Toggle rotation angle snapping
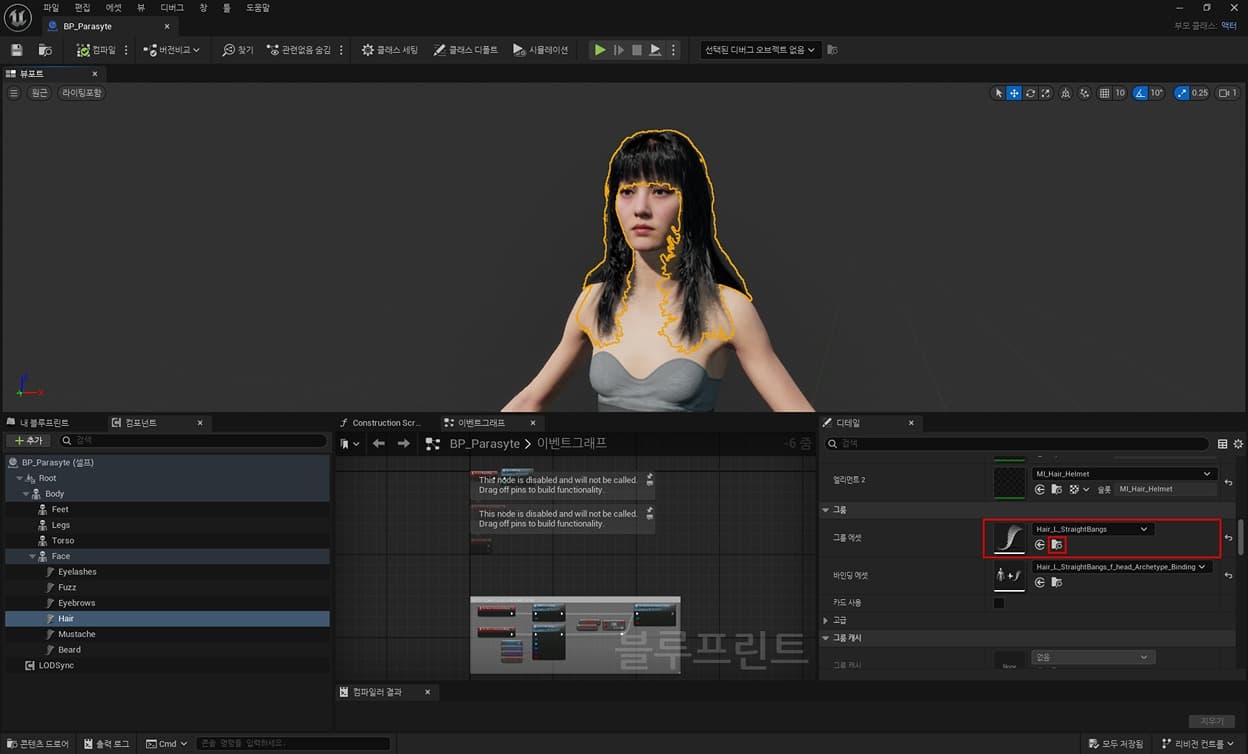The image size is (1248, 754). (1141, 93)
